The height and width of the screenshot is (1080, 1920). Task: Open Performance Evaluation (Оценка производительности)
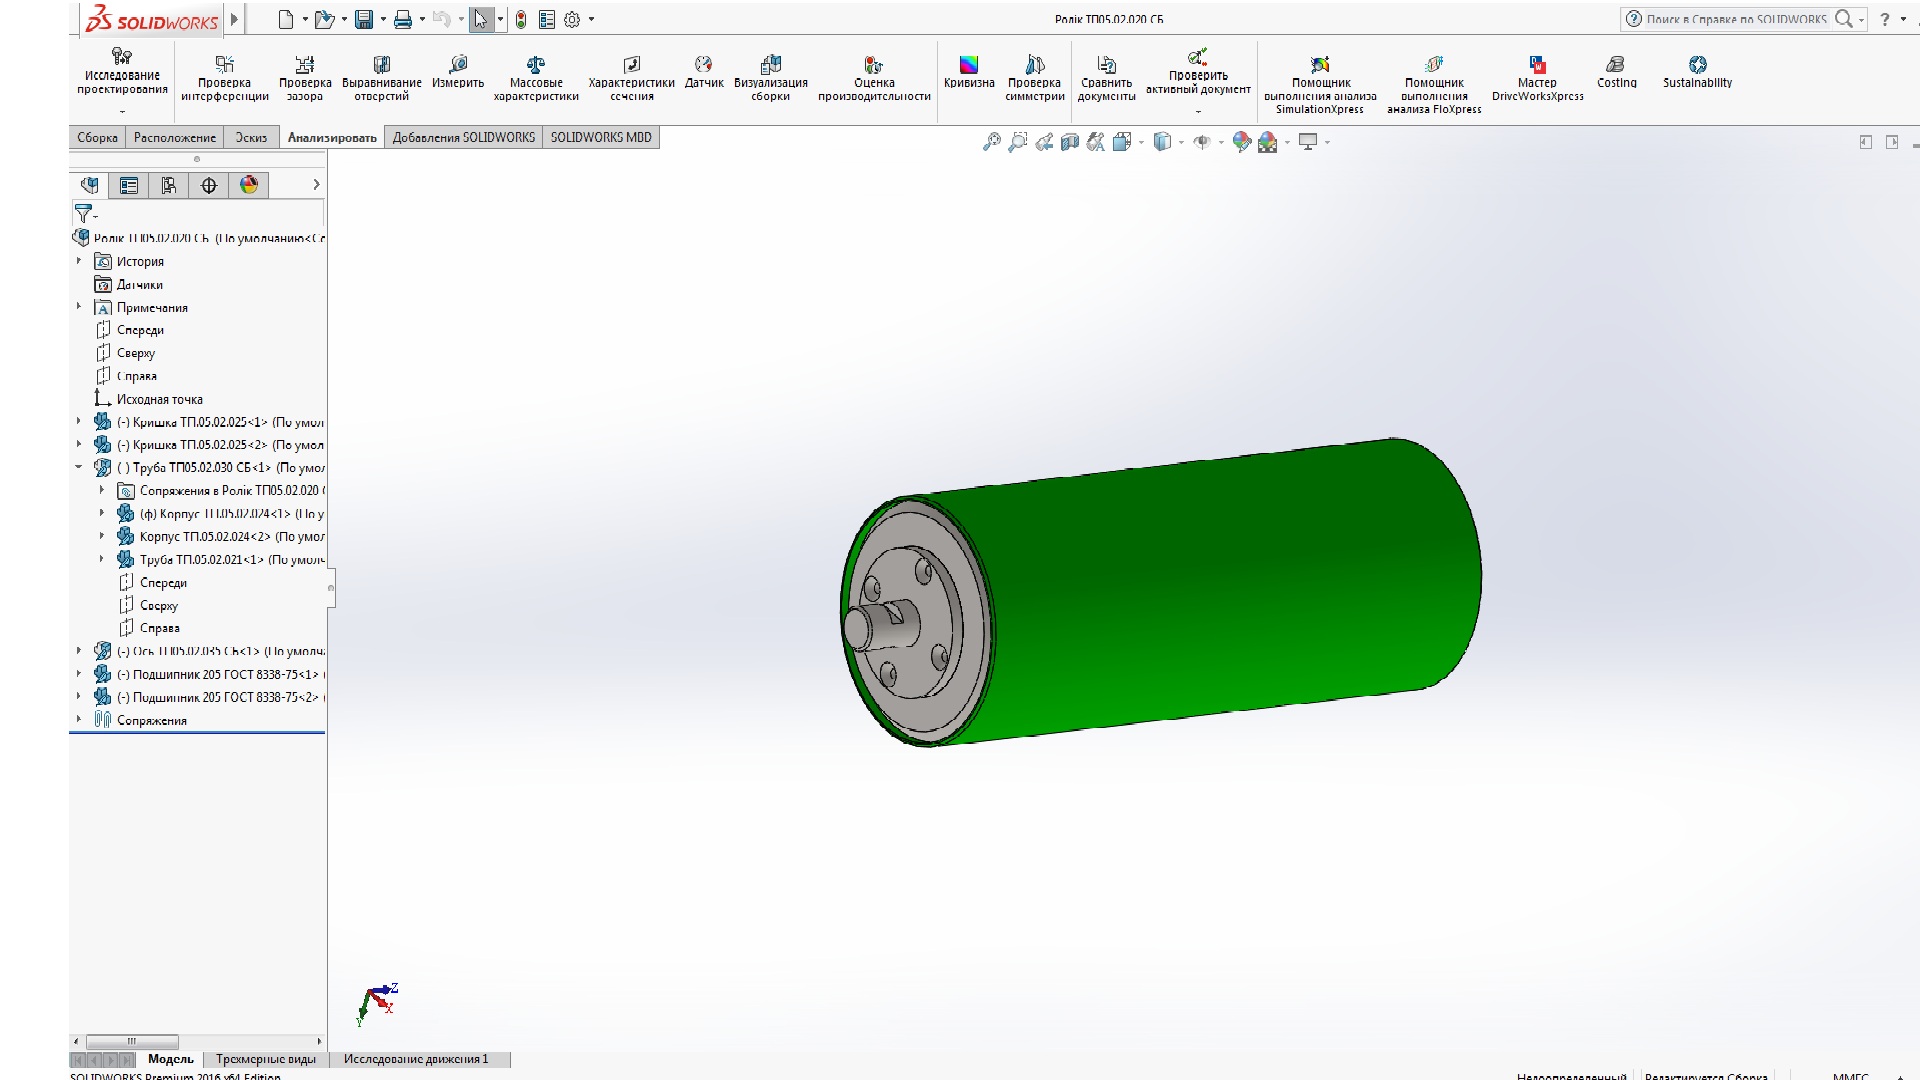874,78
